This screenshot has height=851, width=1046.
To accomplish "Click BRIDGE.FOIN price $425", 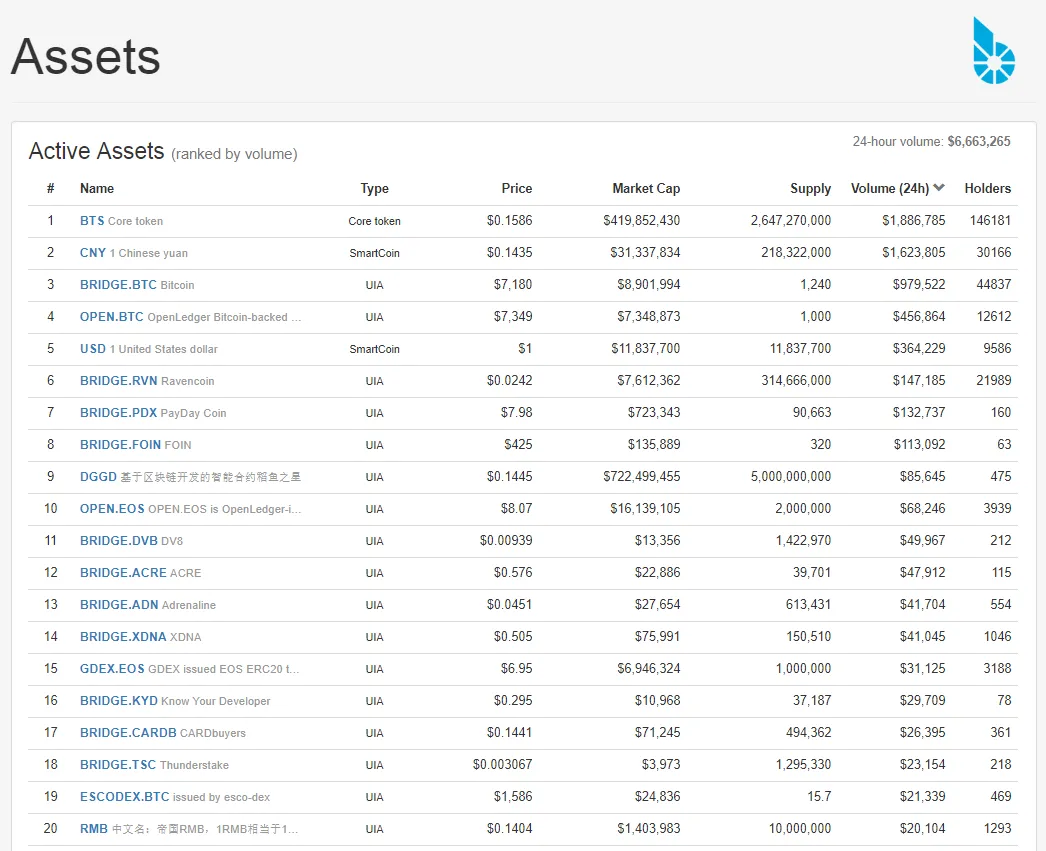I will (x=518, y=445).
